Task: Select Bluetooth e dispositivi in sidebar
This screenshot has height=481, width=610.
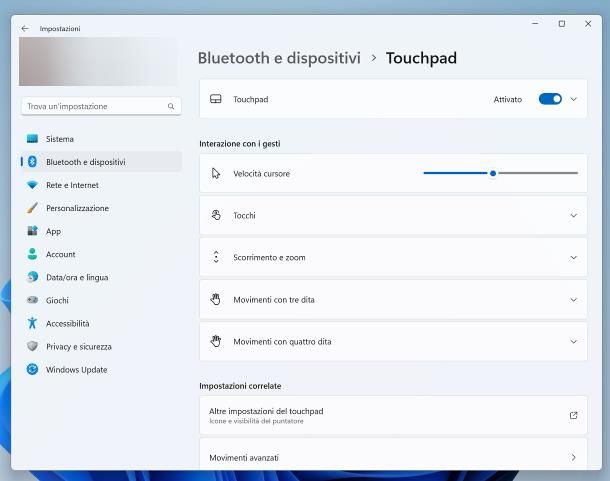Action: (85, 162)
